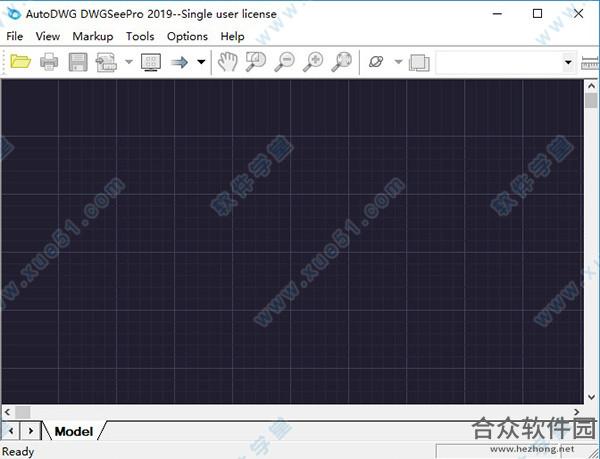The image size is (600, 459).
Task: Open the Tools menu
Action: point(140,36)
